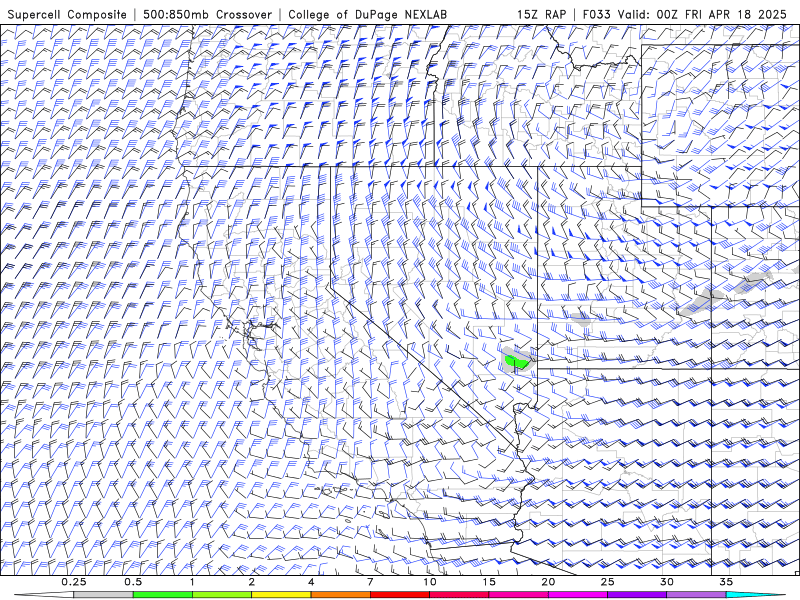The width and height of the screenshot is (800, 600).
Task: Click the '2' legend value
Action: coord(252,582)
